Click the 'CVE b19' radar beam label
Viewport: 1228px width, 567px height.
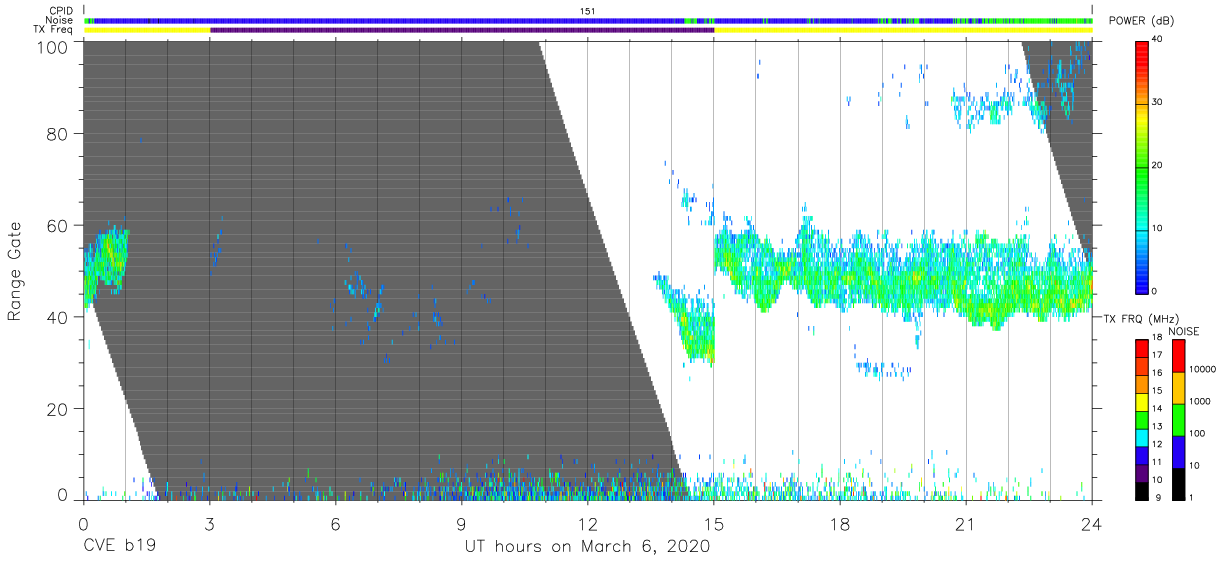[119, 547]
